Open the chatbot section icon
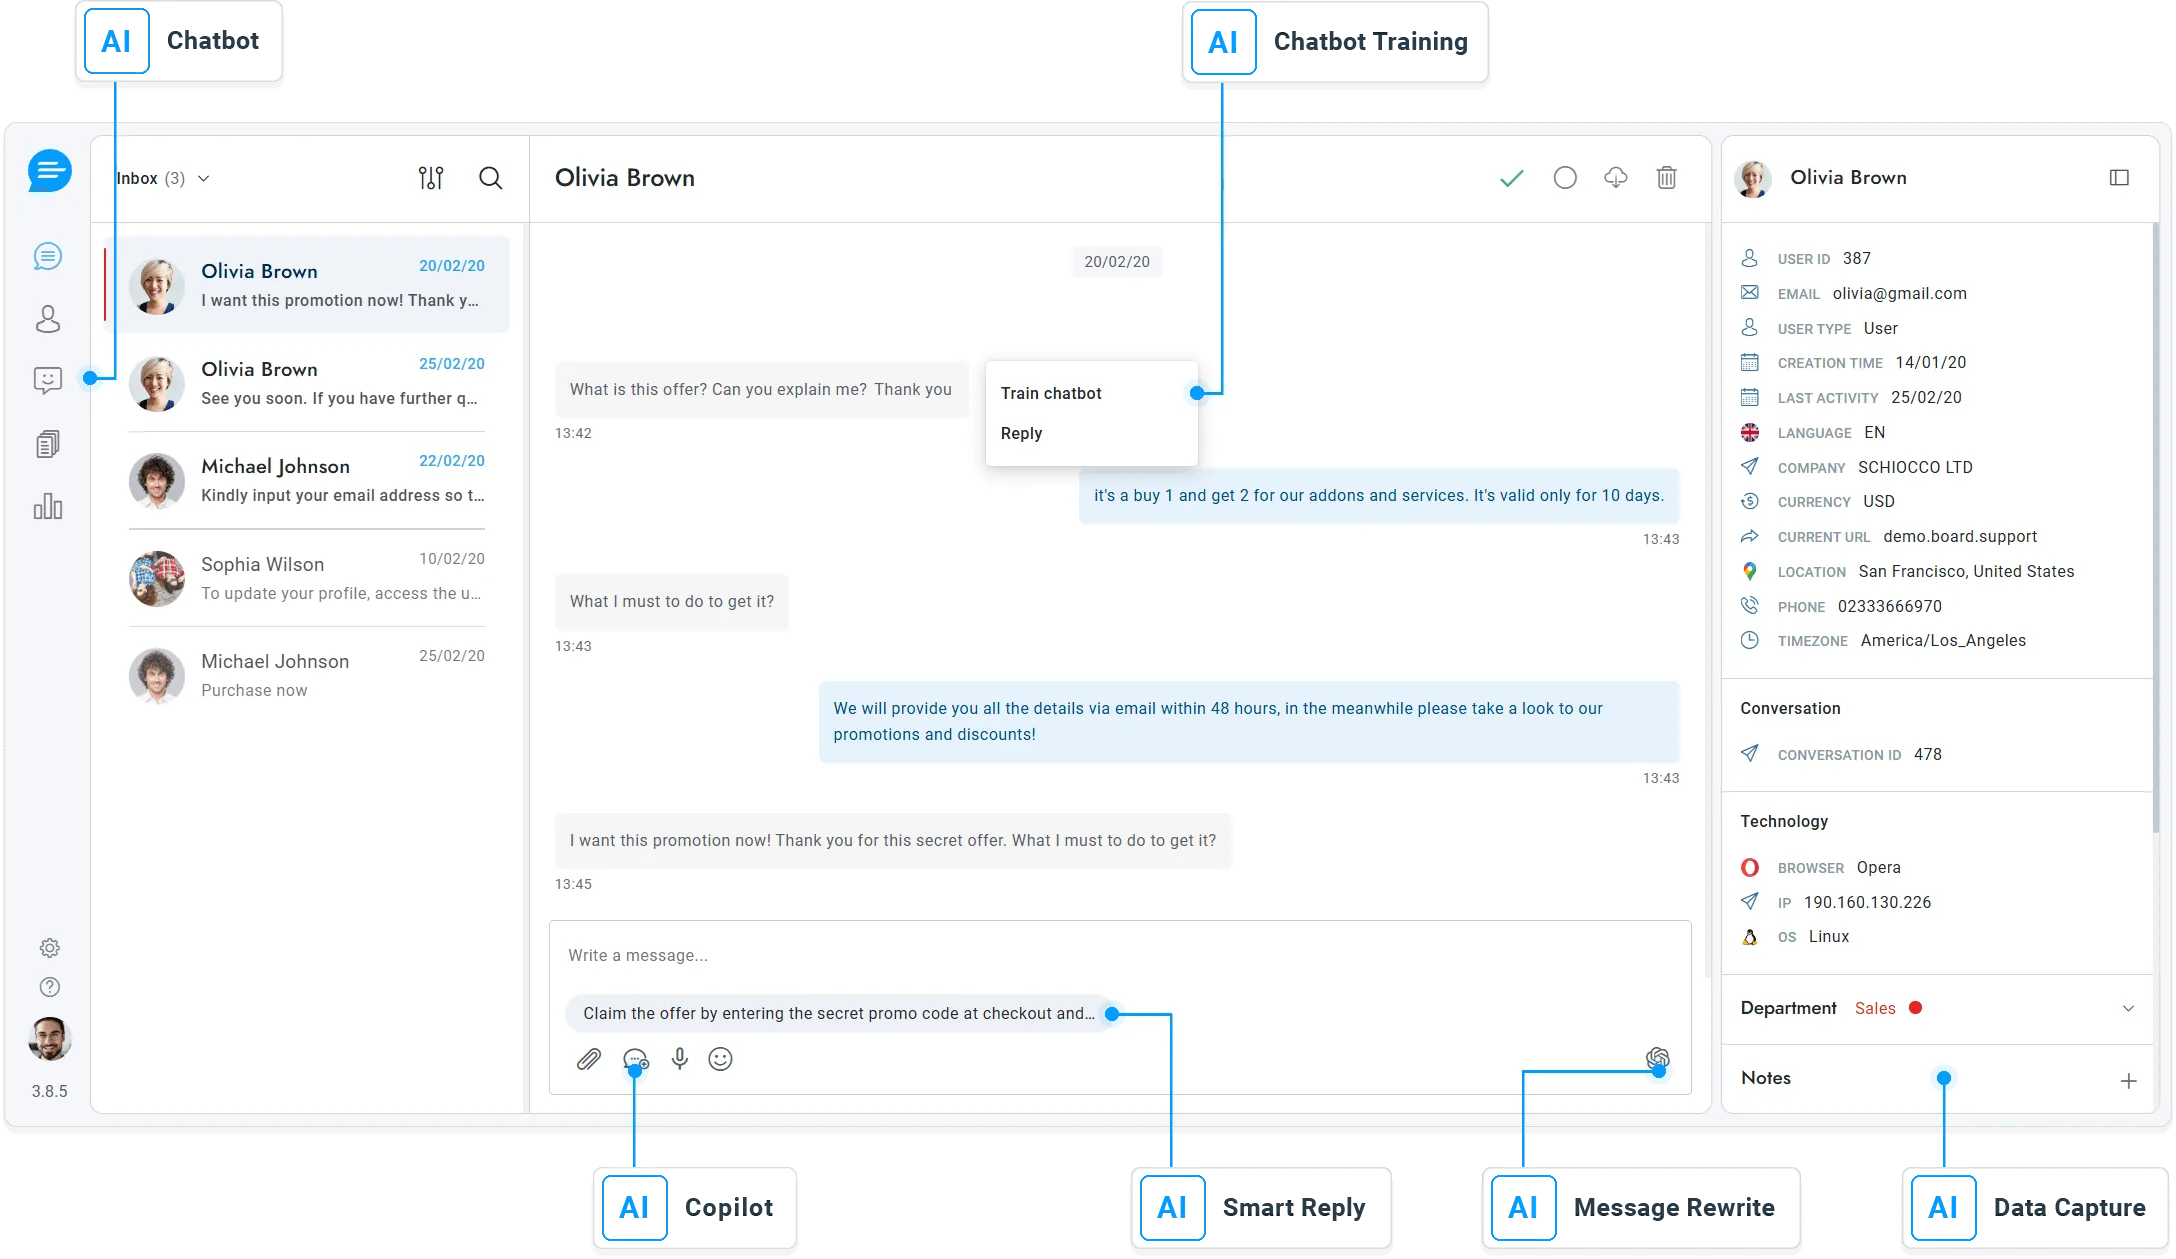2176x1259 pixels. (x=48, y=380)
